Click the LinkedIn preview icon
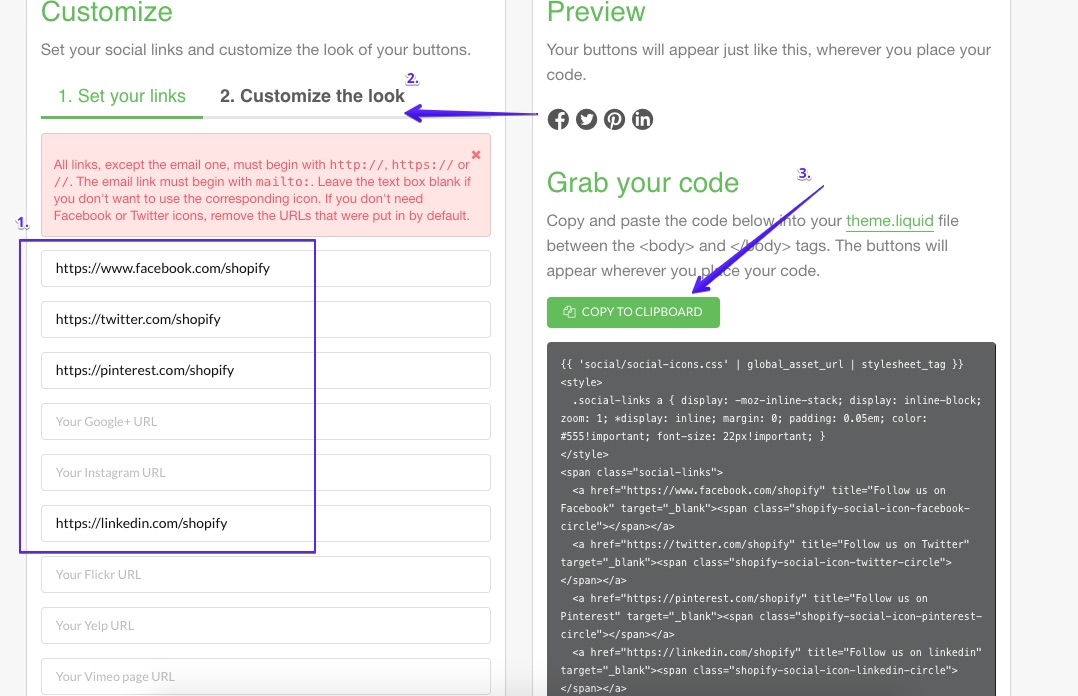 642,120
